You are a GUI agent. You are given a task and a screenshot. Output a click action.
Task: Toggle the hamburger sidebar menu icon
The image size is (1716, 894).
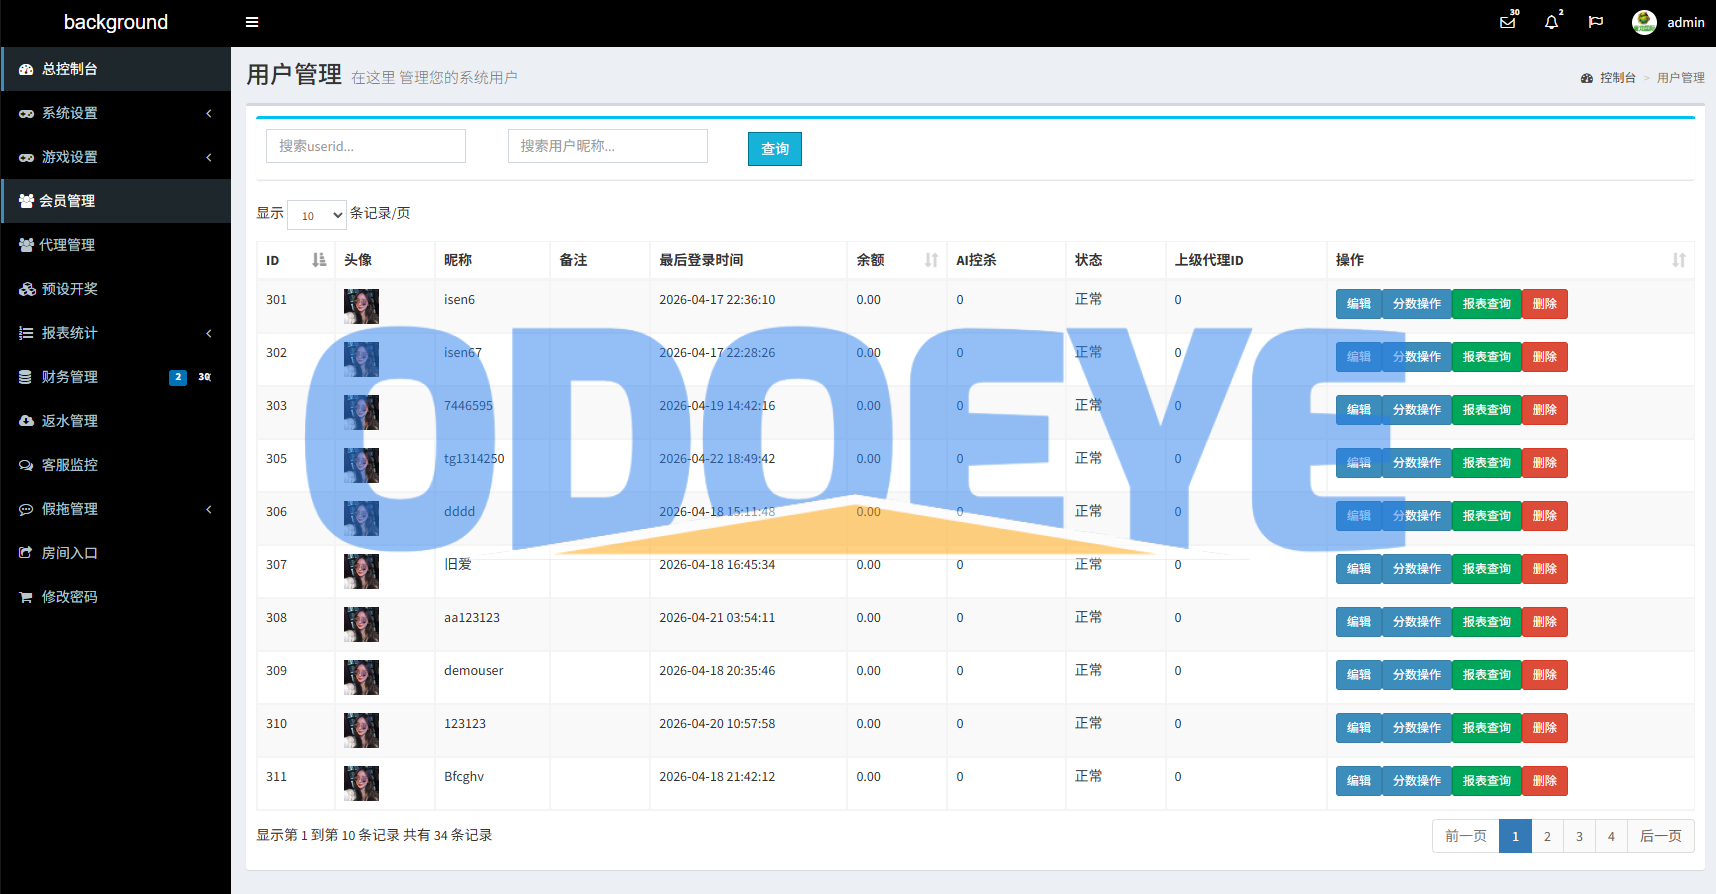click(x=252, y=22)
